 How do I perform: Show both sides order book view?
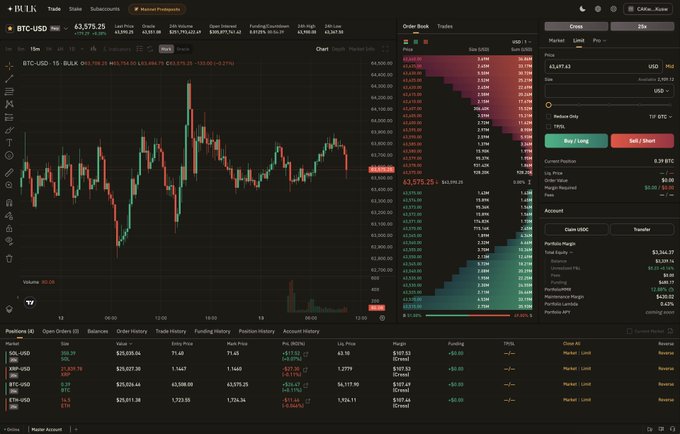pyautogui.click(x=406, y=42)
